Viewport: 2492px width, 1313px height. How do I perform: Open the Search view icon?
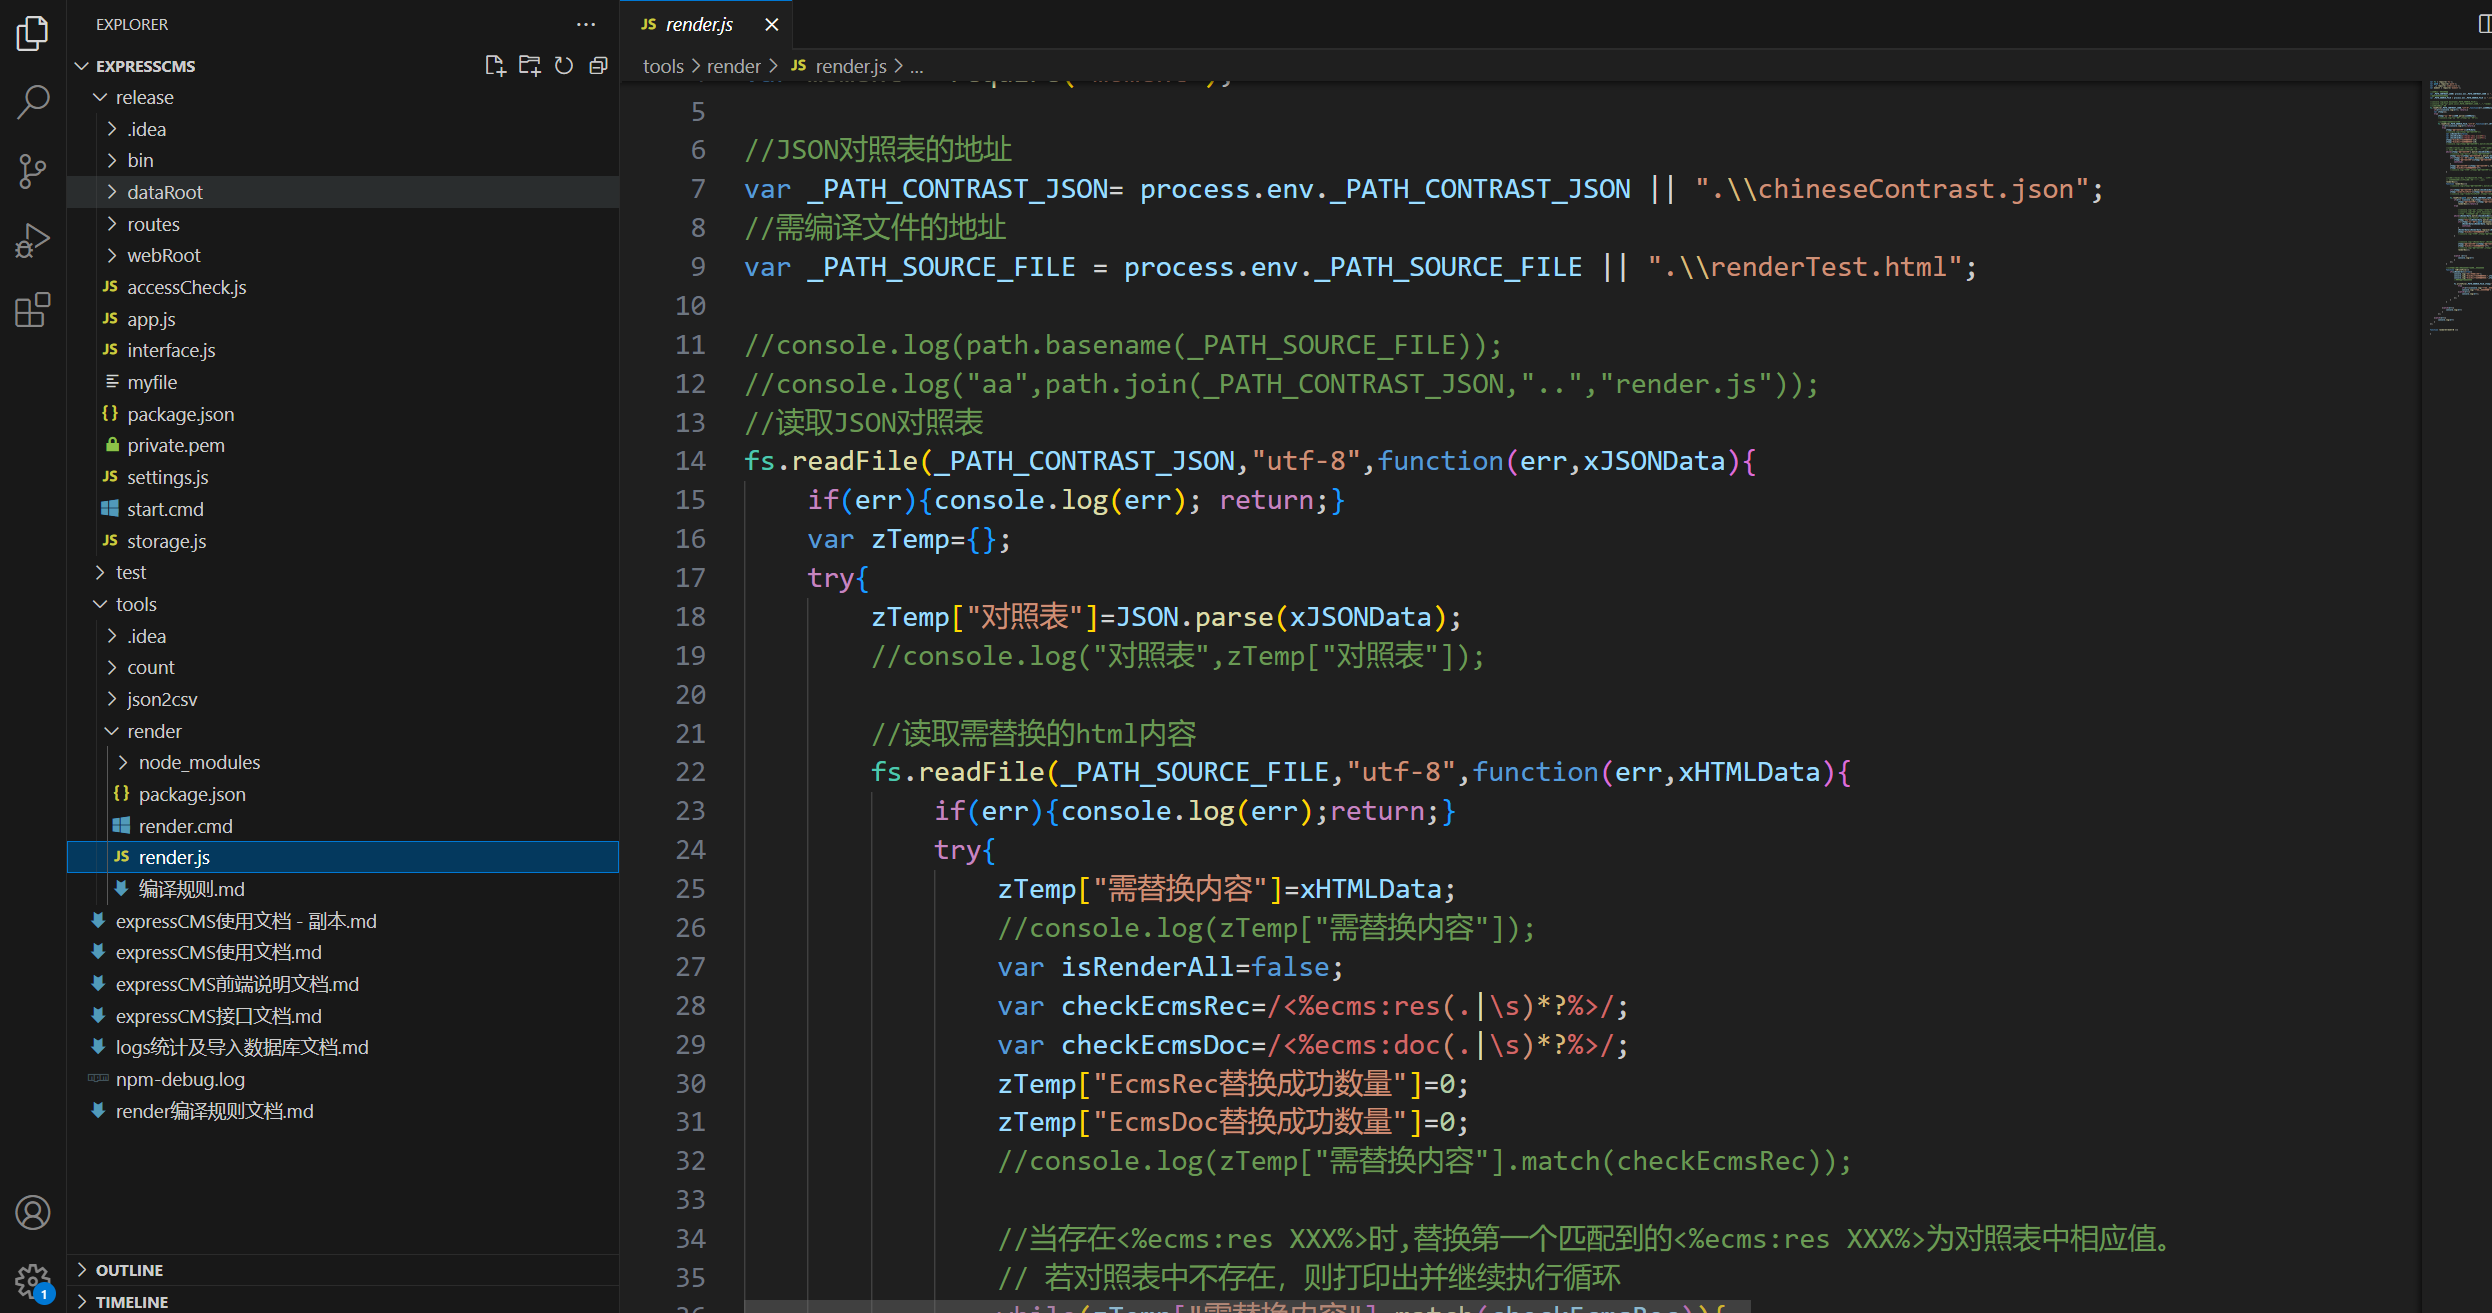tap(32, 102)
